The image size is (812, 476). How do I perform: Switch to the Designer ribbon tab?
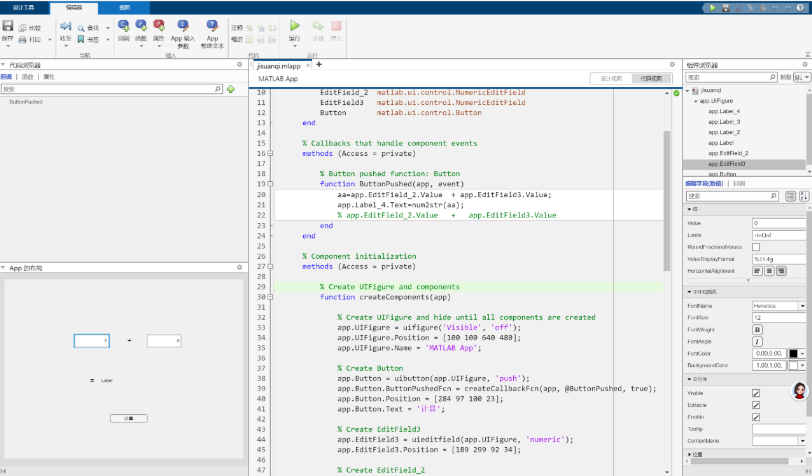[23, 8]
